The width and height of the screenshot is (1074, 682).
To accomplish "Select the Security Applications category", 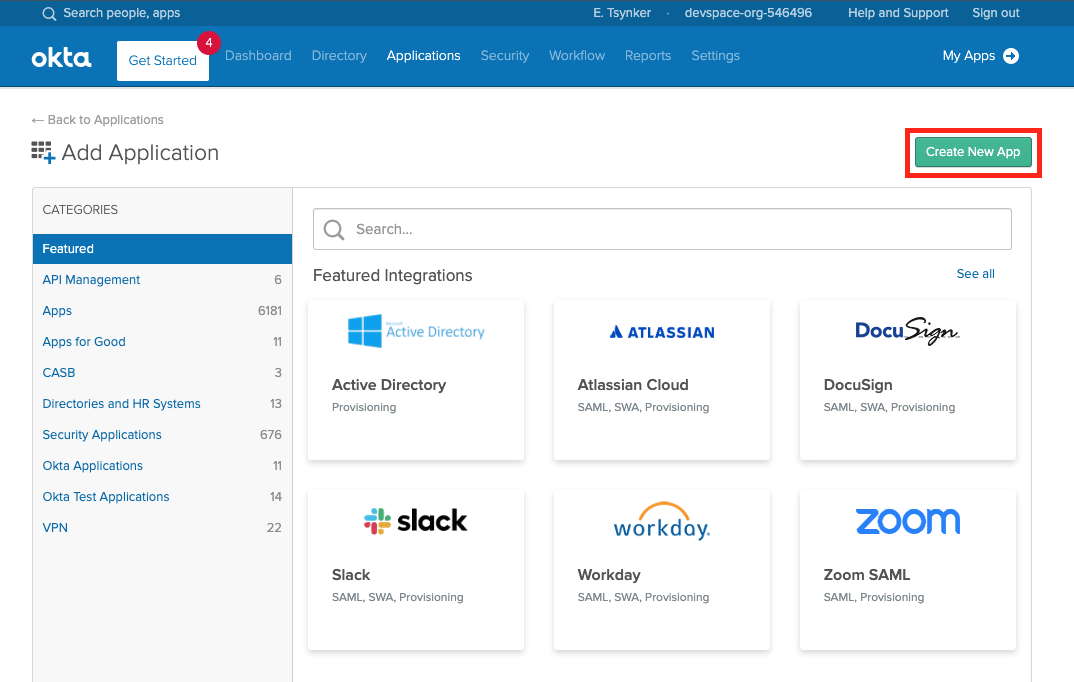I will (x=102, y=434).
